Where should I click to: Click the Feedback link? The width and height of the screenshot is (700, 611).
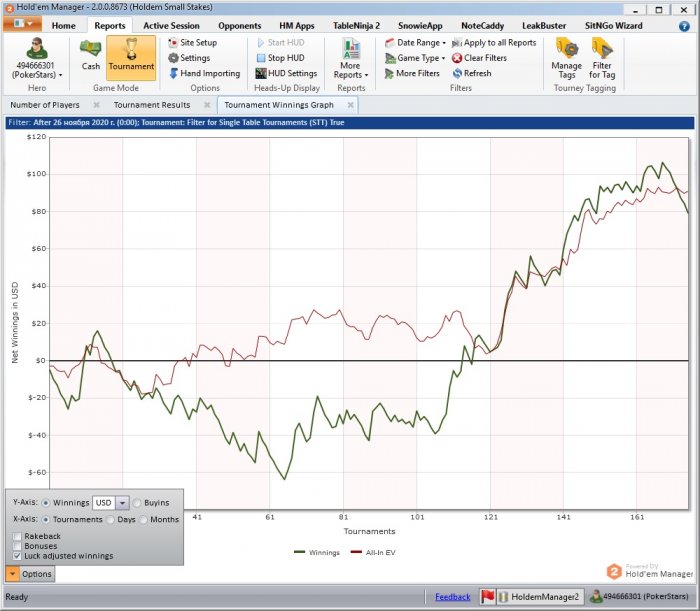pyautogui.click(x=453, y=597)
